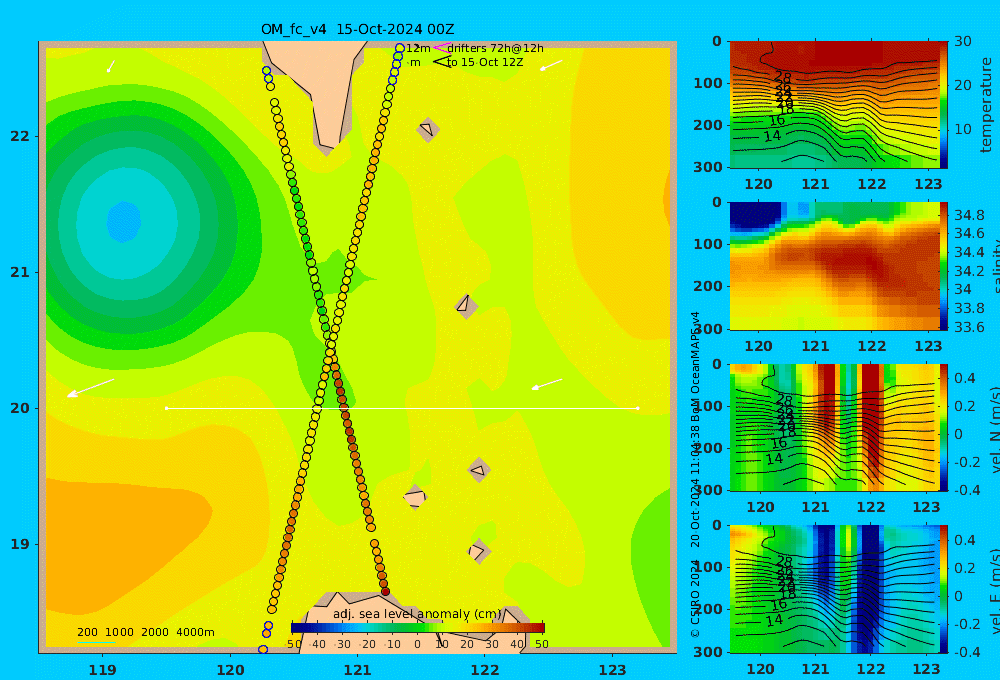Click the main map longitude label 123
Image resolution: width=1000 pixels, height=680 pixels.
[x=612, y=670]
